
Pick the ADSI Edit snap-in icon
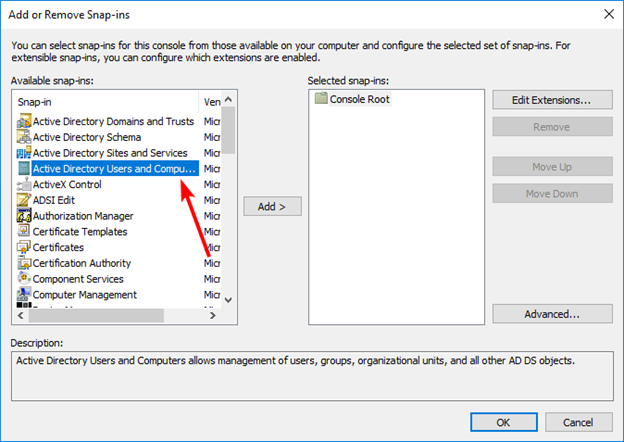tap(24, 200)
